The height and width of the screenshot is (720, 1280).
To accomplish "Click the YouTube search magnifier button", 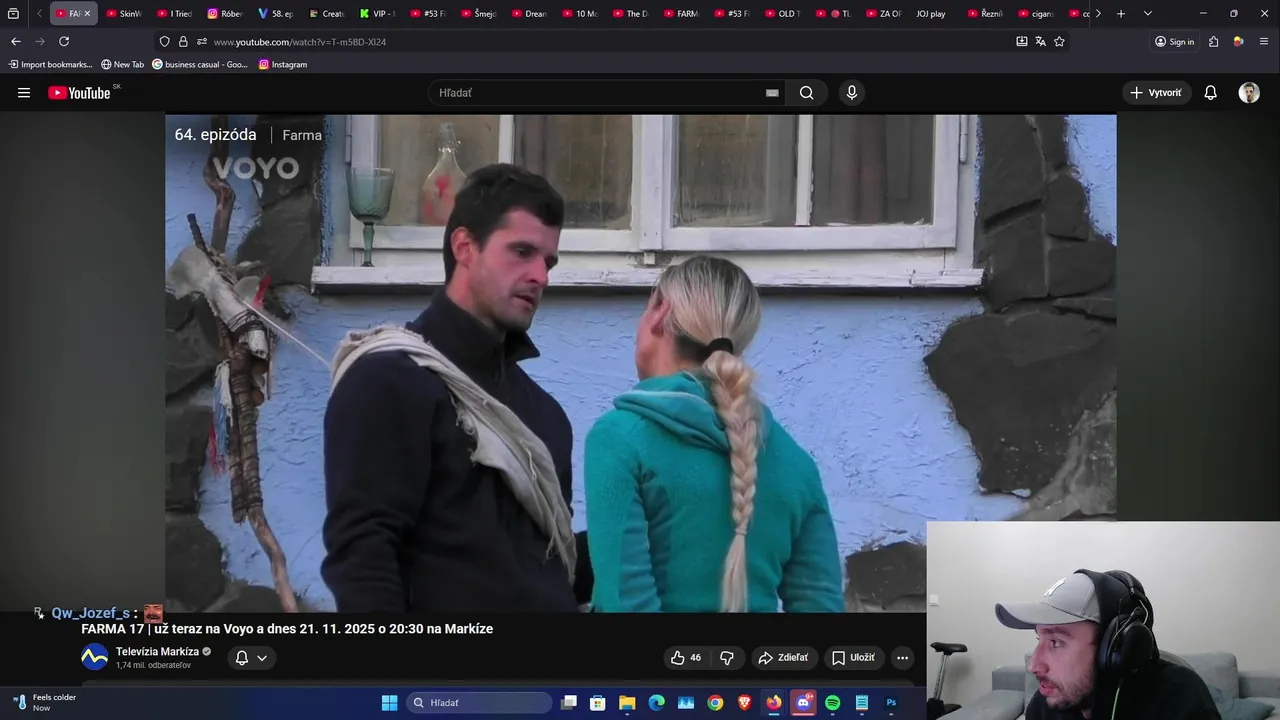I will [806, 93].
